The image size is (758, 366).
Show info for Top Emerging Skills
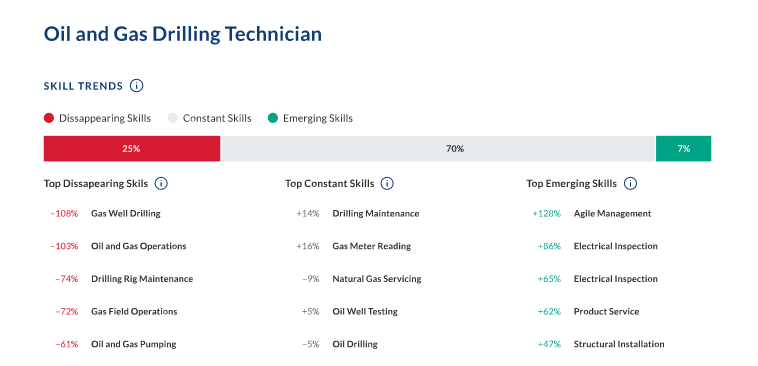click(x=630, y=184)
